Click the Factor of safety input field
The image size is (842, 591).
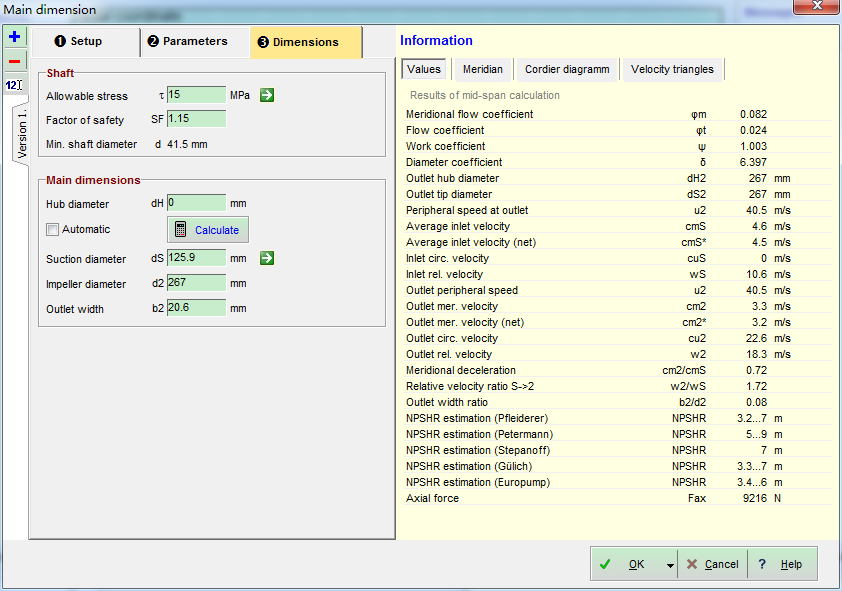197,119
